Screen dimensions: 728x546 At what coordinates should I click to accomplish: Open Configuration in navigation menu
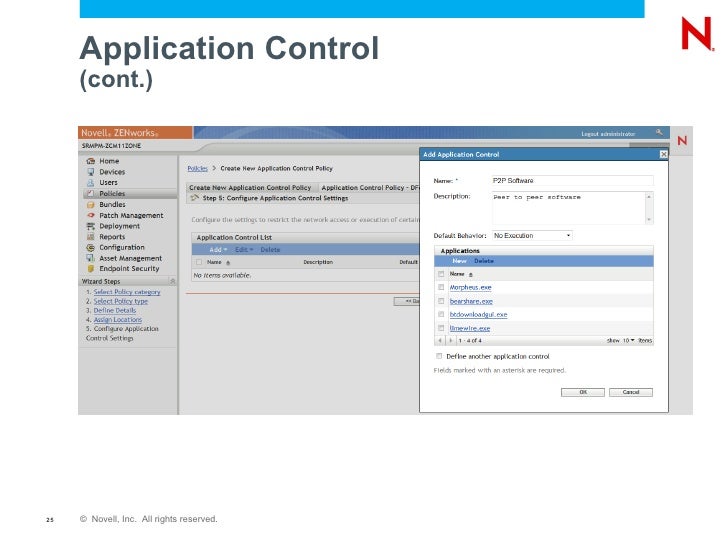pos(122,247)
